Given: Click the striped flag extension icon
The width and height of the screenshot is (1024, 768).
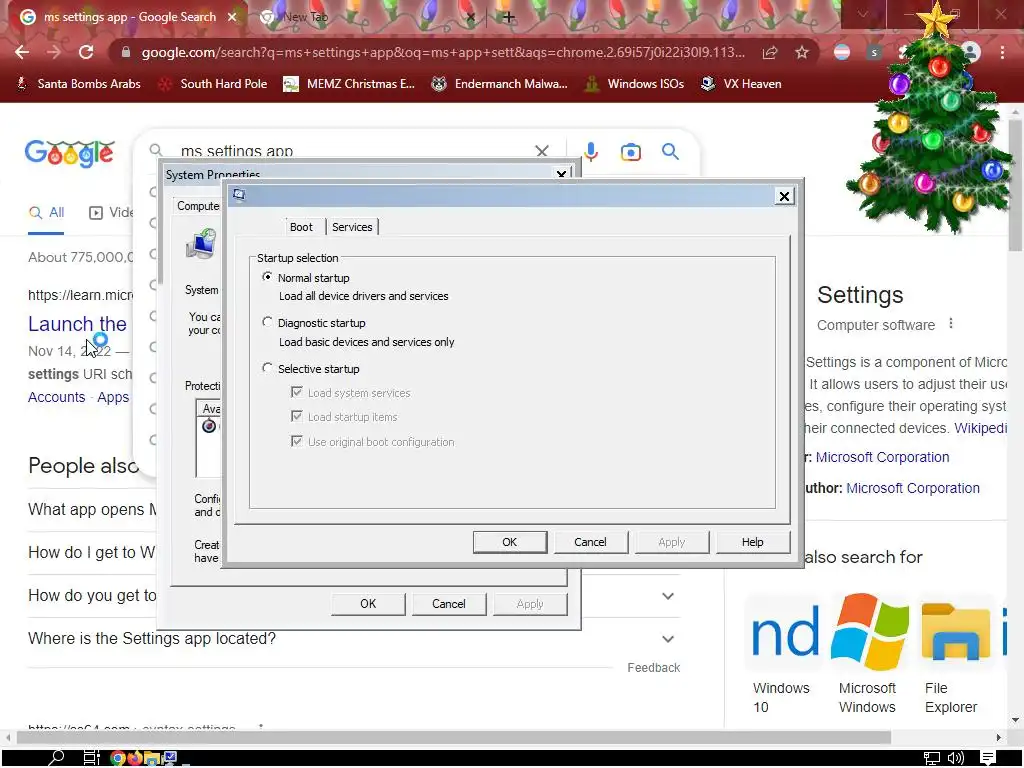Looking at the screenshot, I should 842,52.
